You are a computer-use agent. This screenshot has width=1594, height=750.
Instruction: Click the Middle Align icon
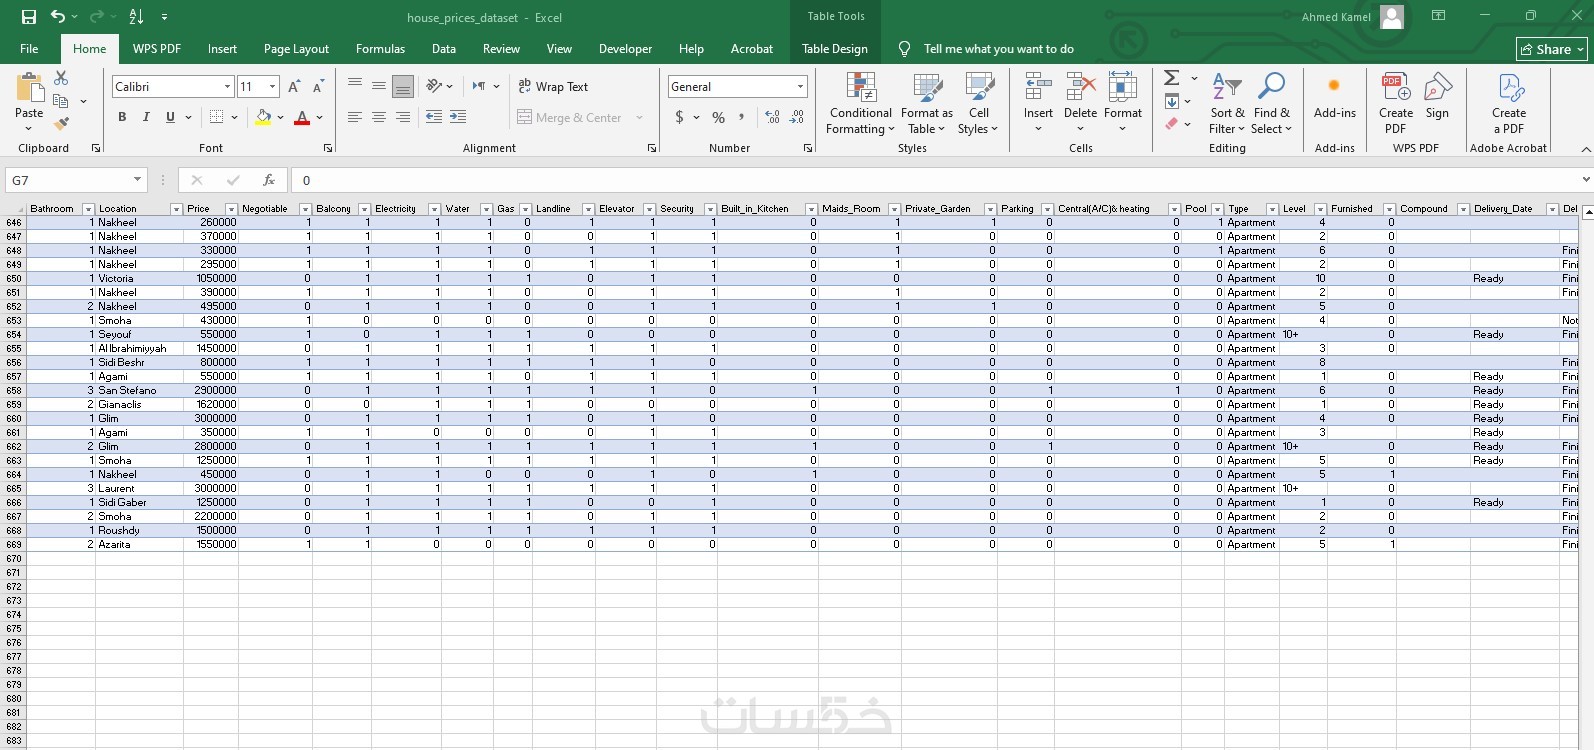[379, 87]
